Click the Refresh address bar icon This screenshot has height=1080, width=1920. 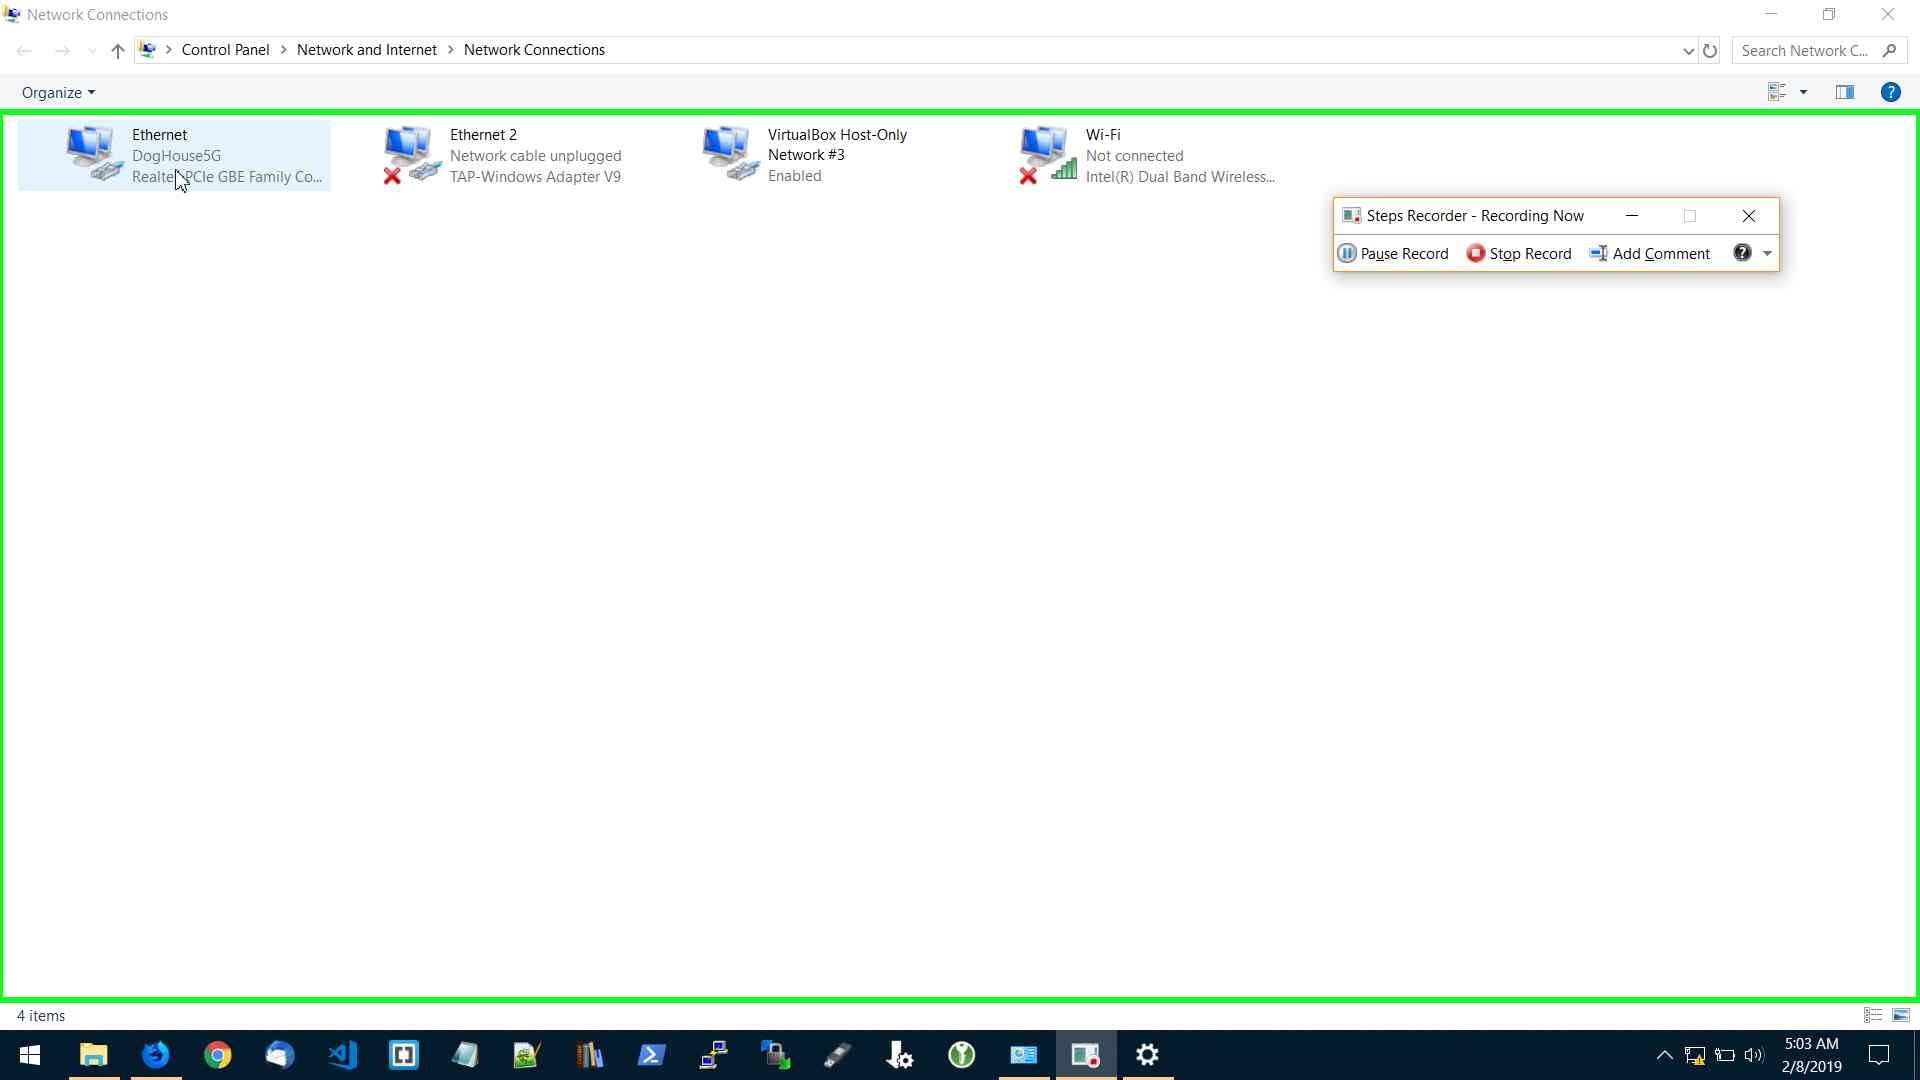pos(1710,51)
